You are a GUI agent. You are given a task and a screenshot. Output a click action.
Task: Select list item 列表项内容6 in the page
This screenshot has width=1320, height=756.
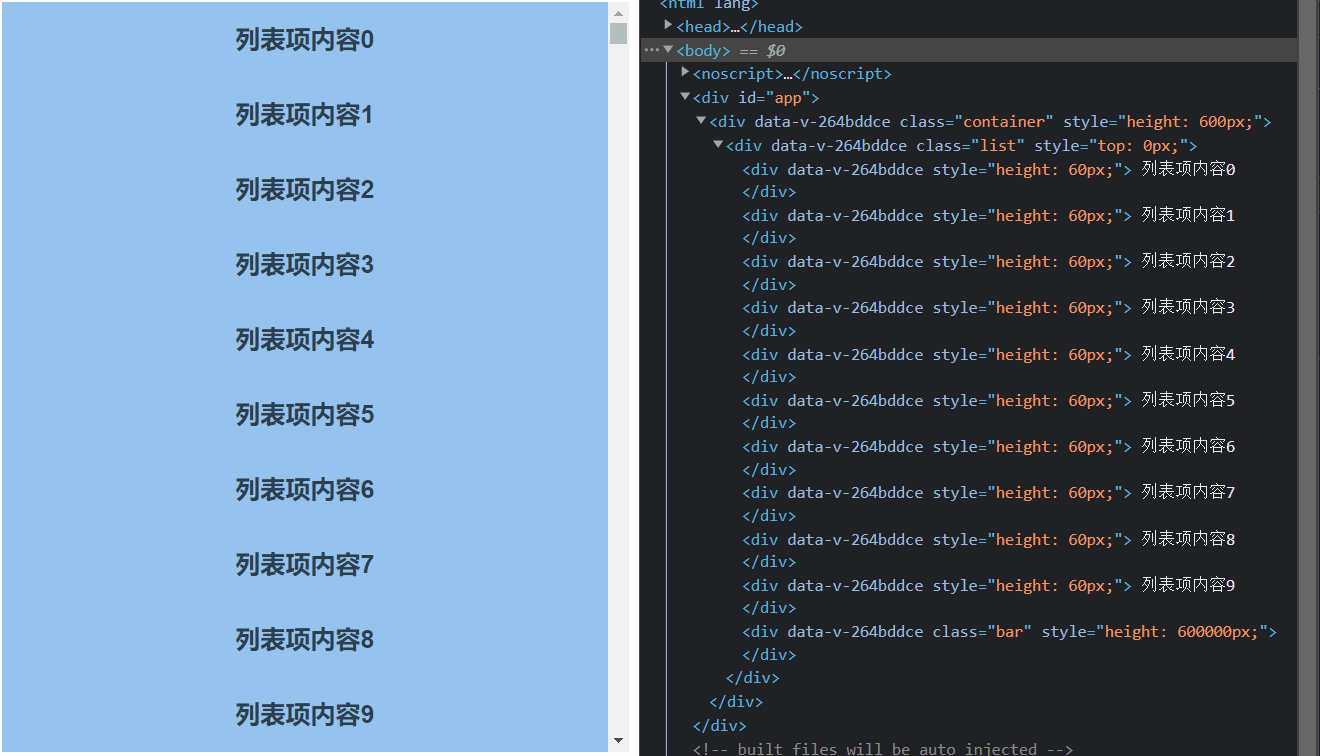point(304,490)
